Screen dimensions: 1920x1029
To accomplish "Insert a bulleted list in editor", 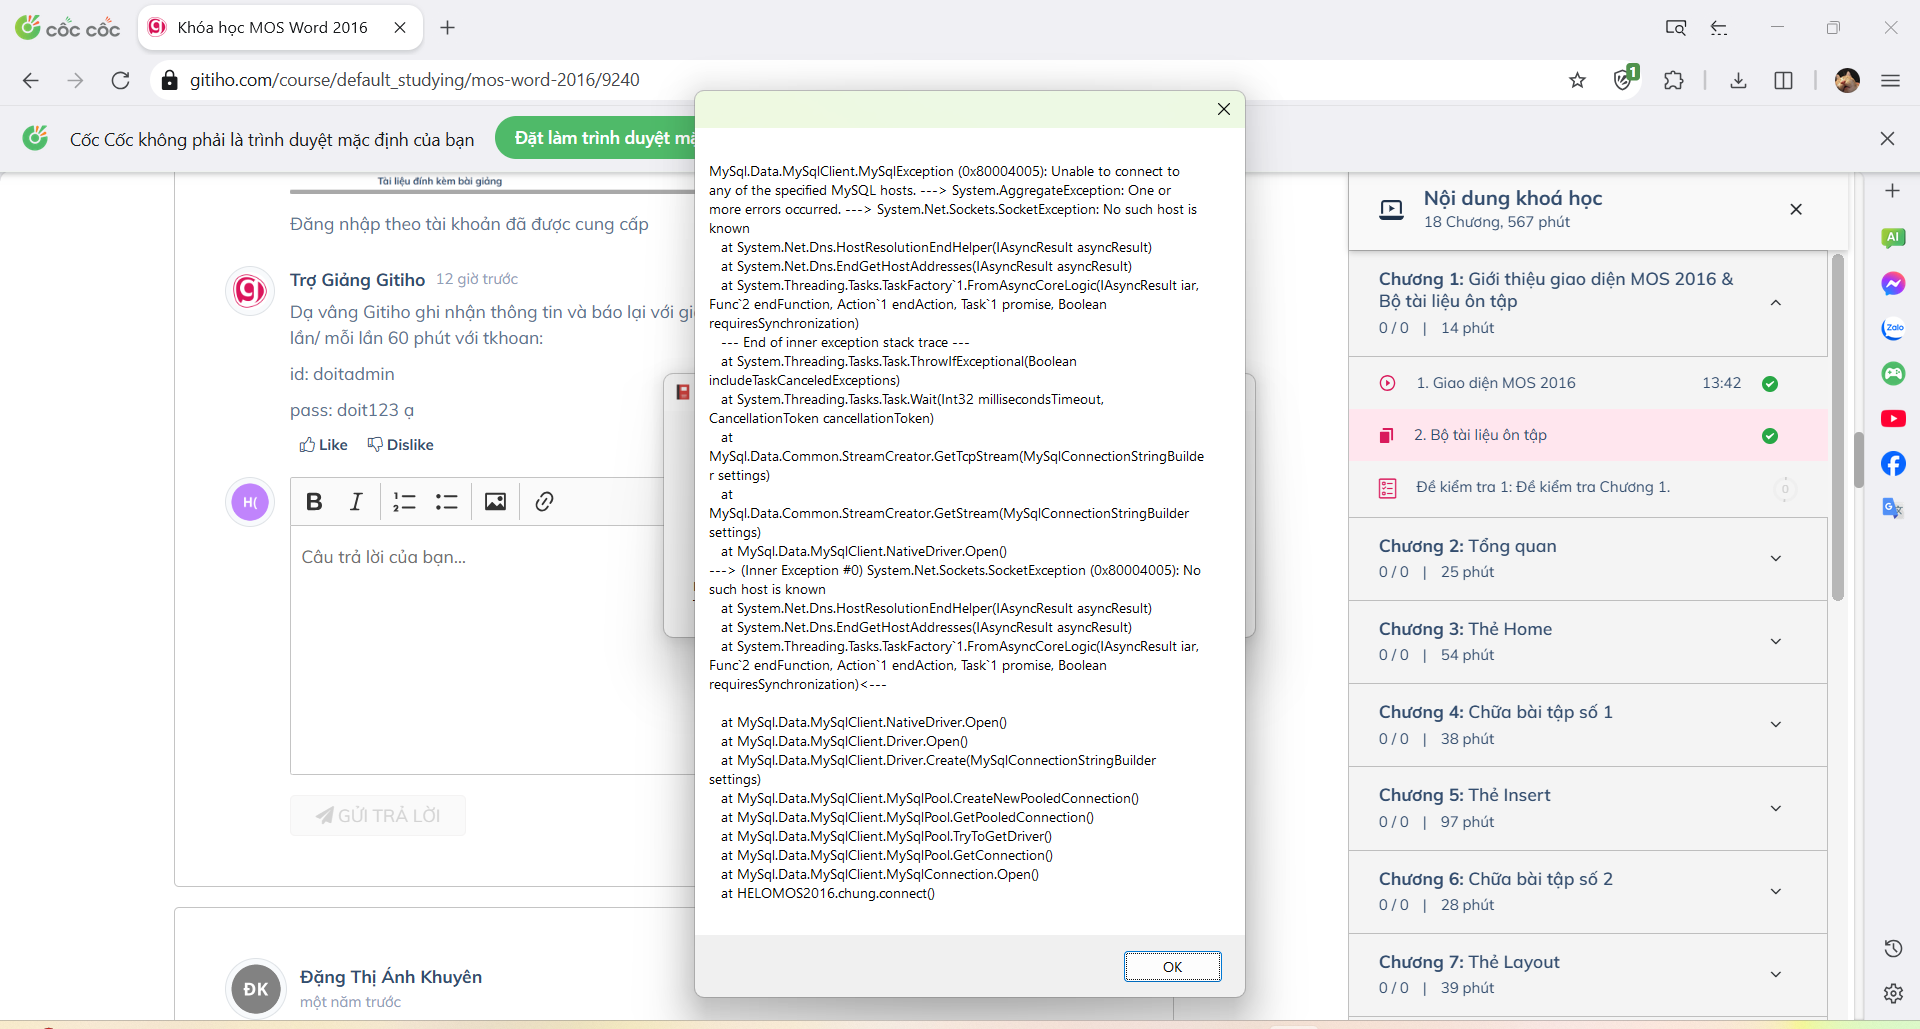I will [x=447, y=502].
